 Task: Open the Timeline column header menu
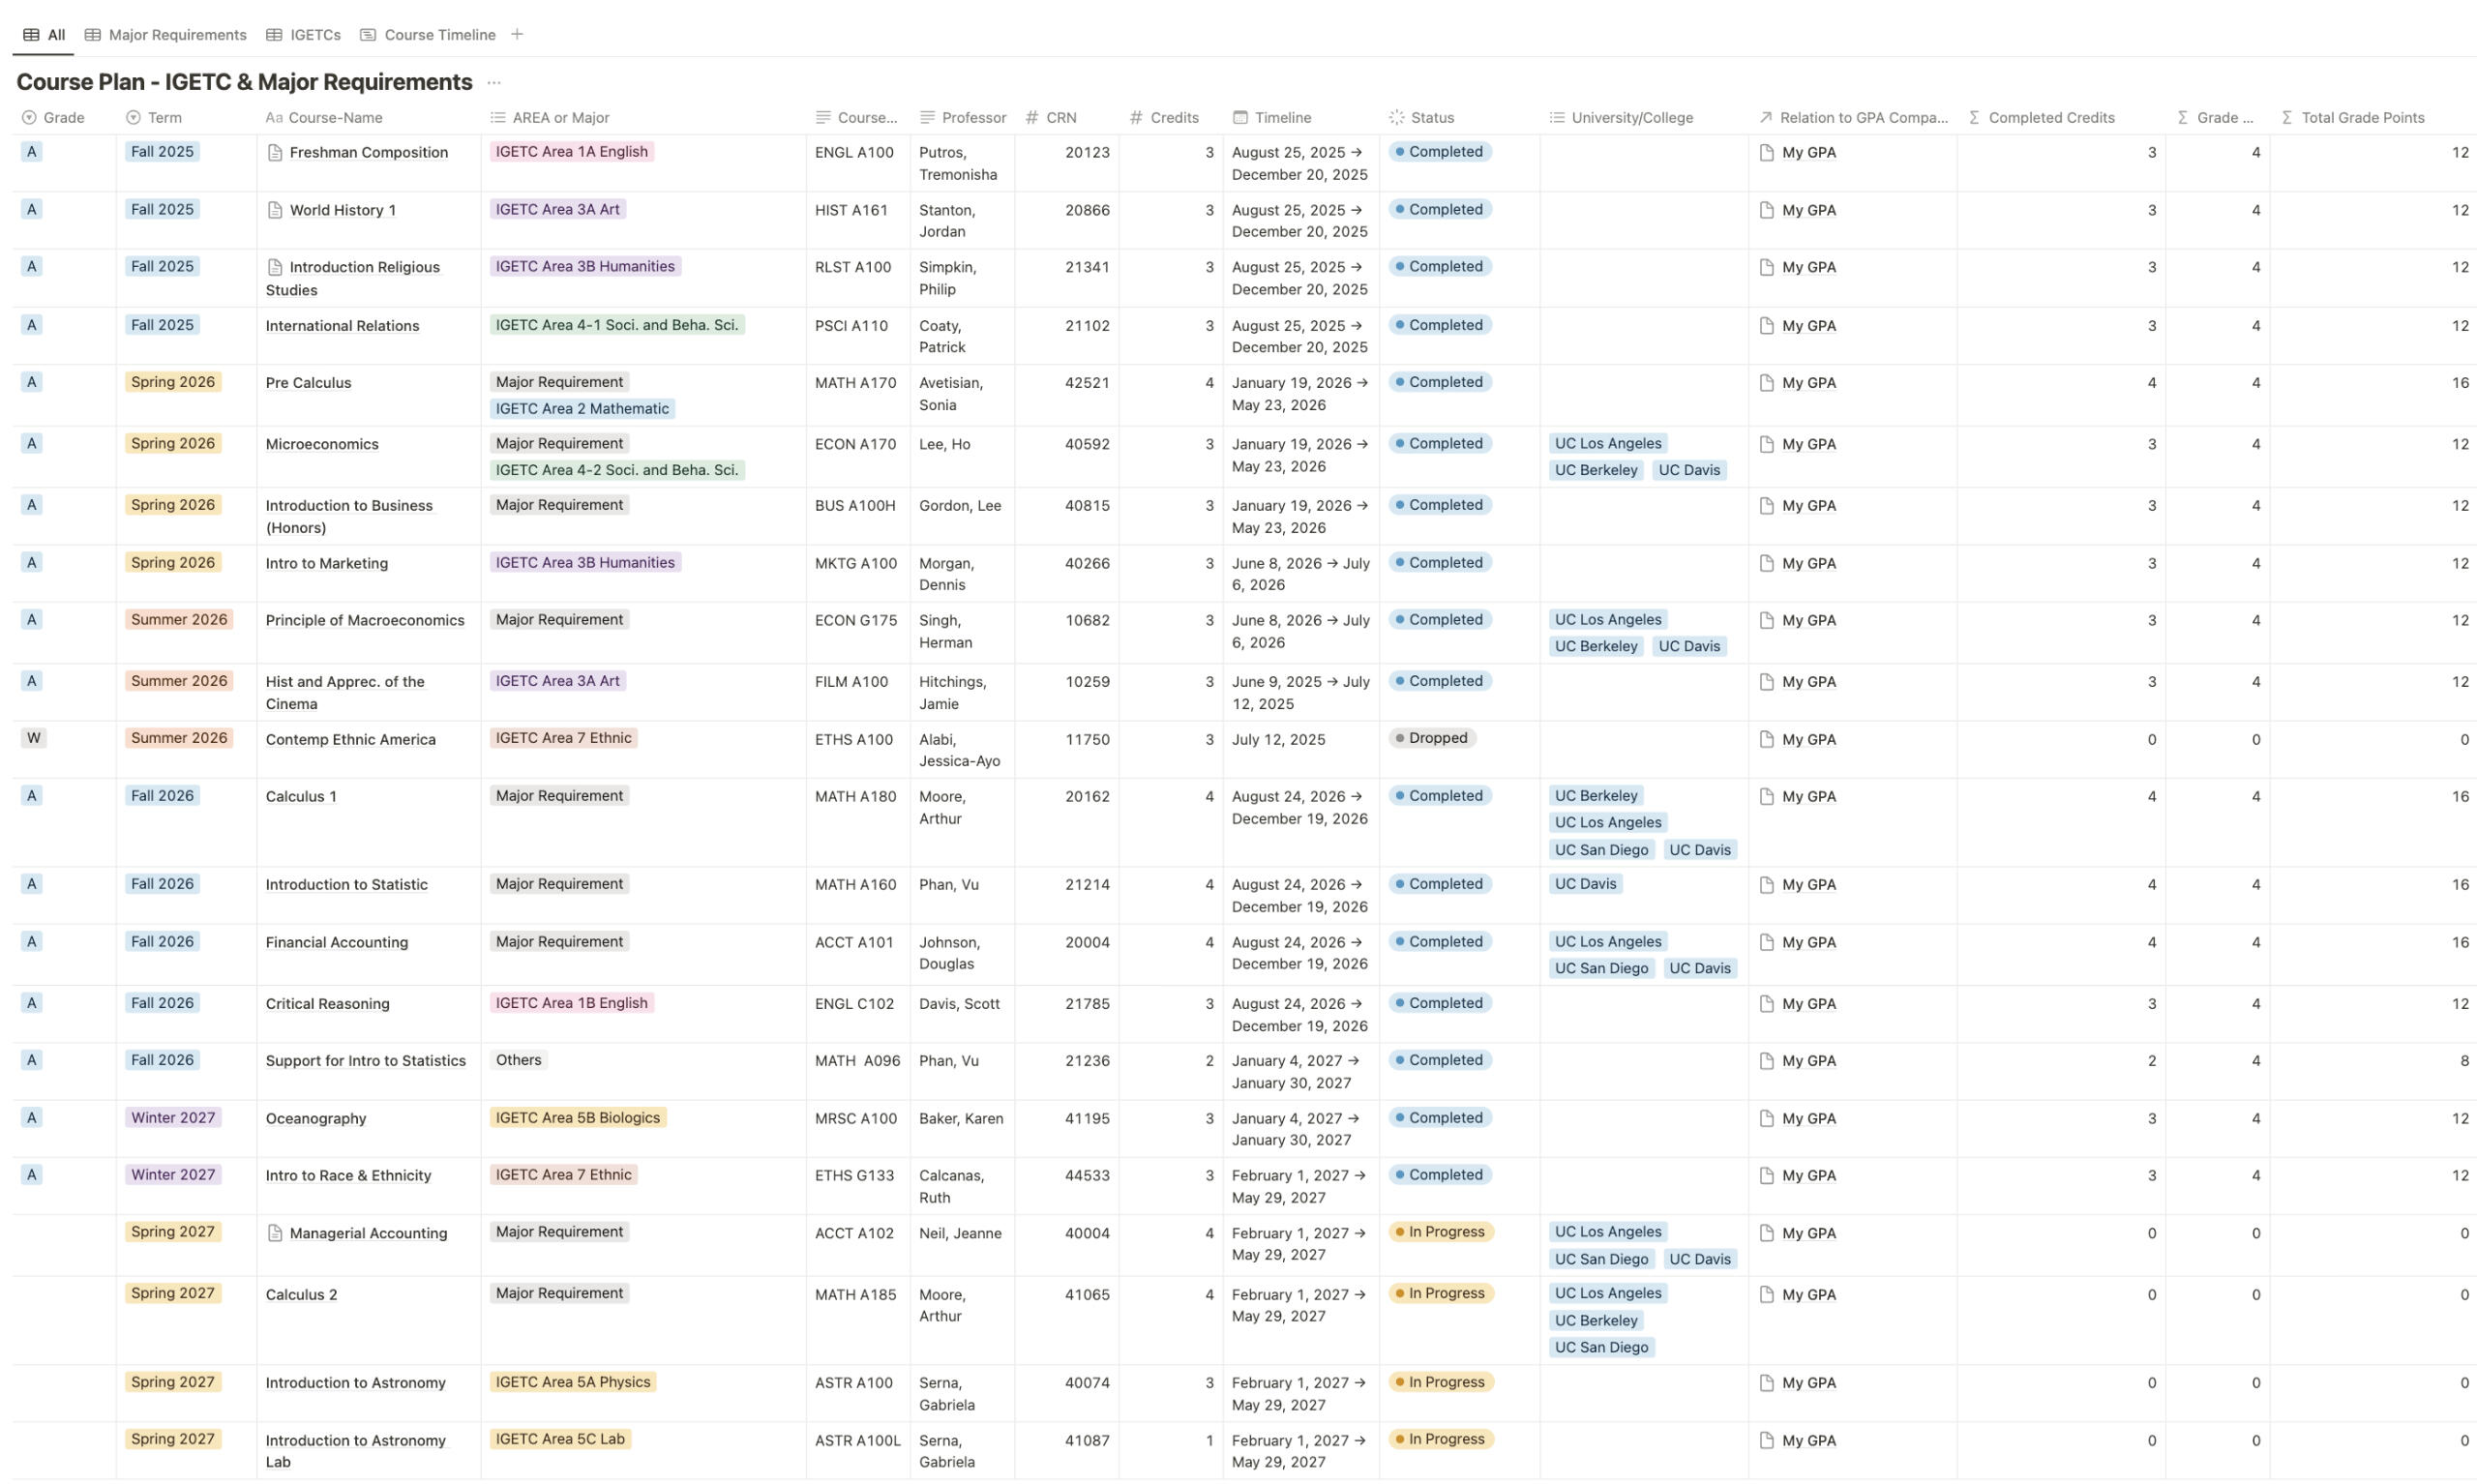(x=1282, y=118)
